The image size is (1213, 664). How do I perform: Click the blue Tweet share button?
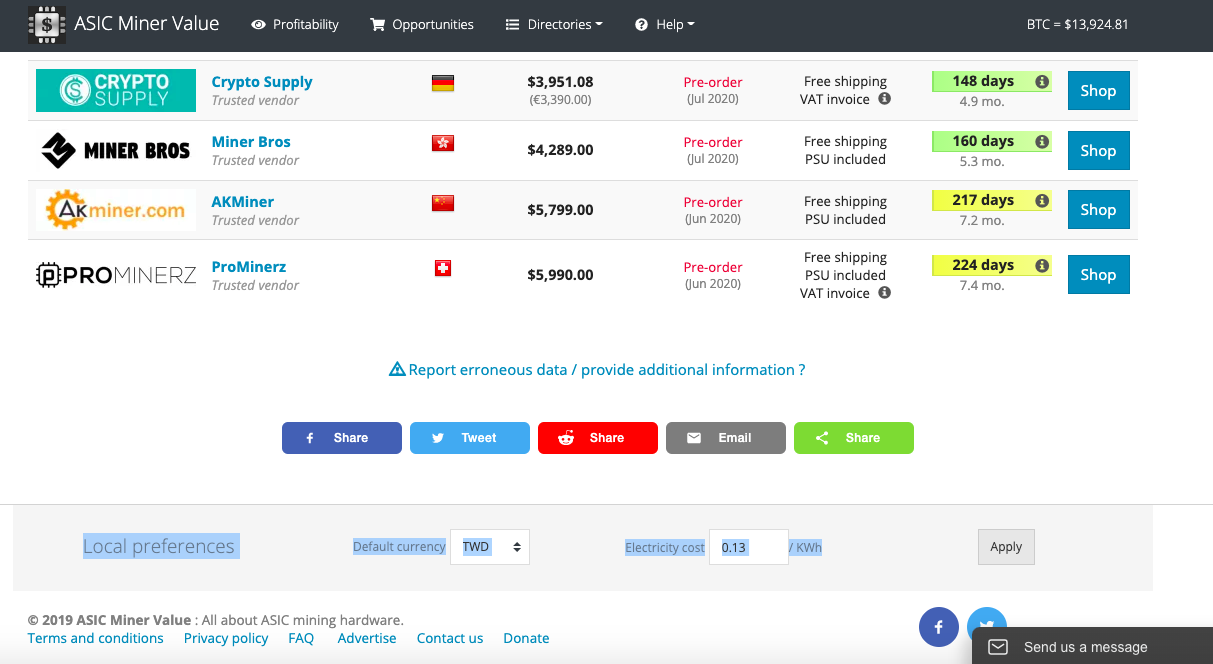point(469,438)
